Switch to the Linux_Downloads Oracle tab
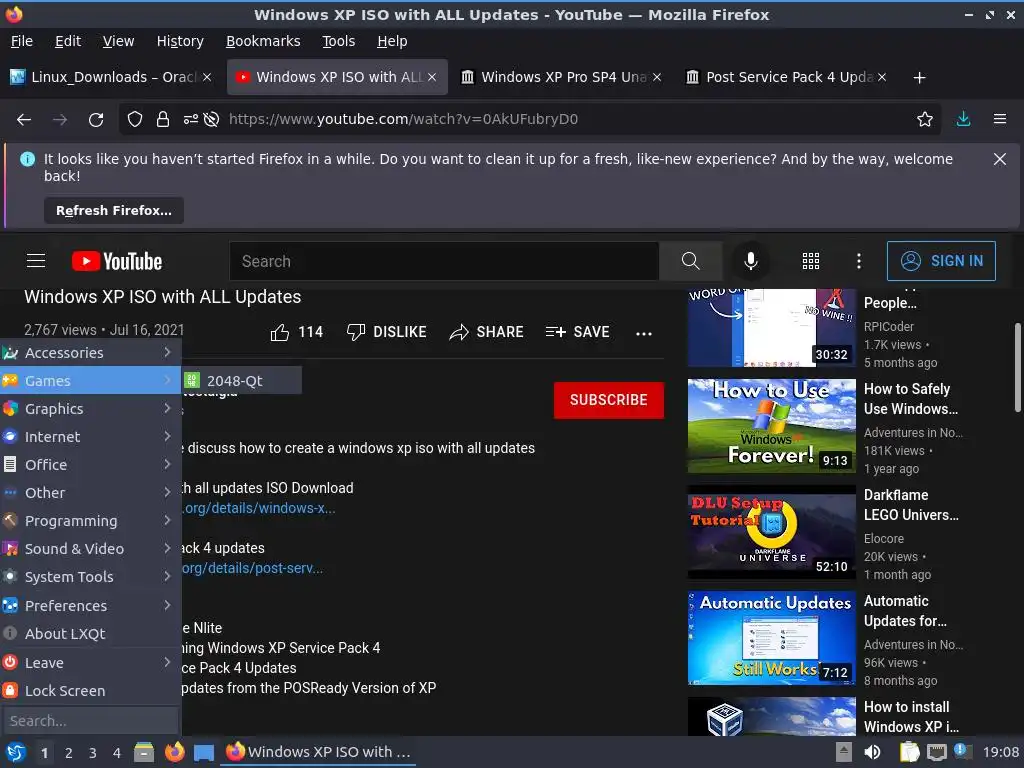 pyautogui.click(x=112, y=77)
